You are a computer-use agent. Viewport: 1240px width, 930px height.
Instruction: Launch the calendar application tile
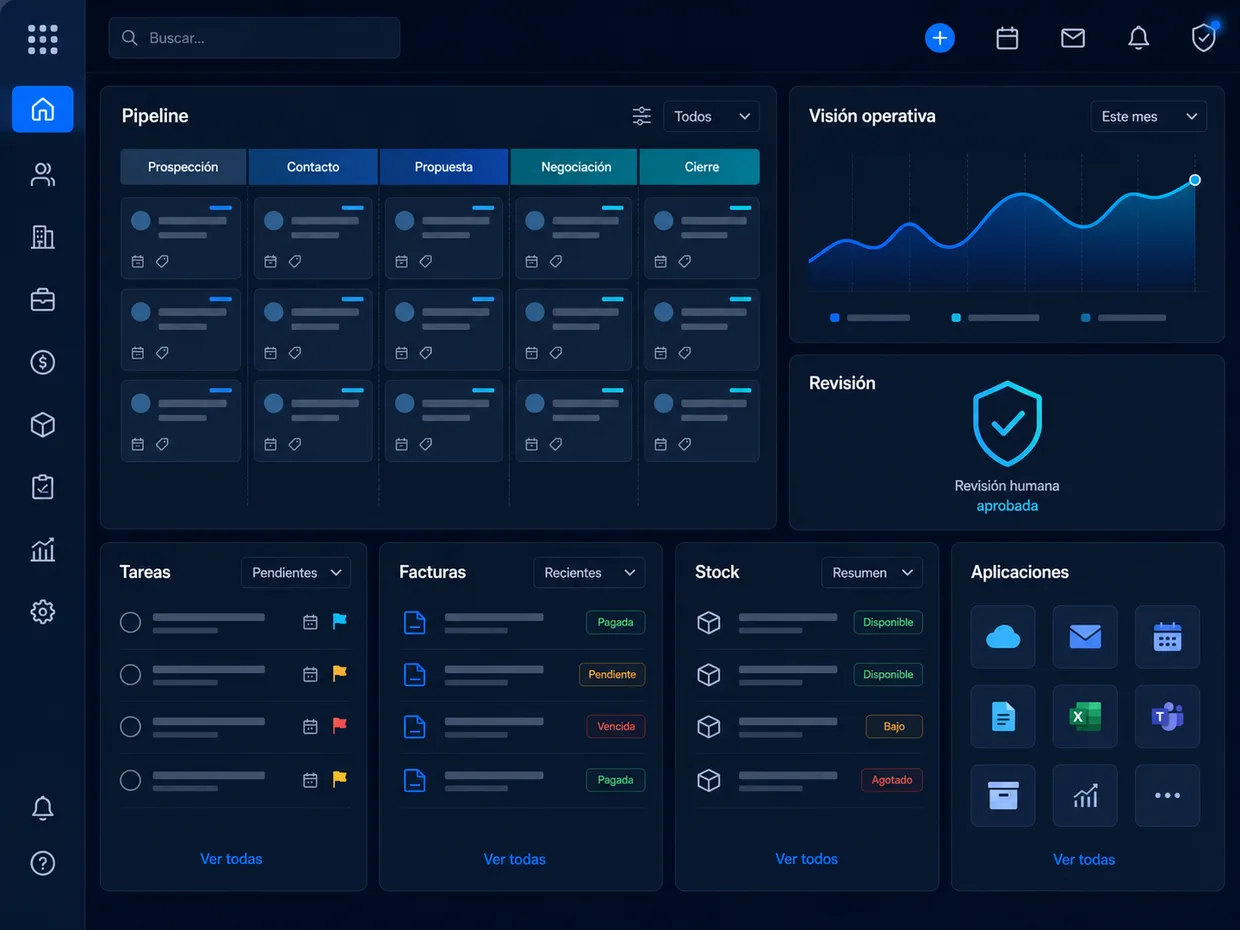1167,636
